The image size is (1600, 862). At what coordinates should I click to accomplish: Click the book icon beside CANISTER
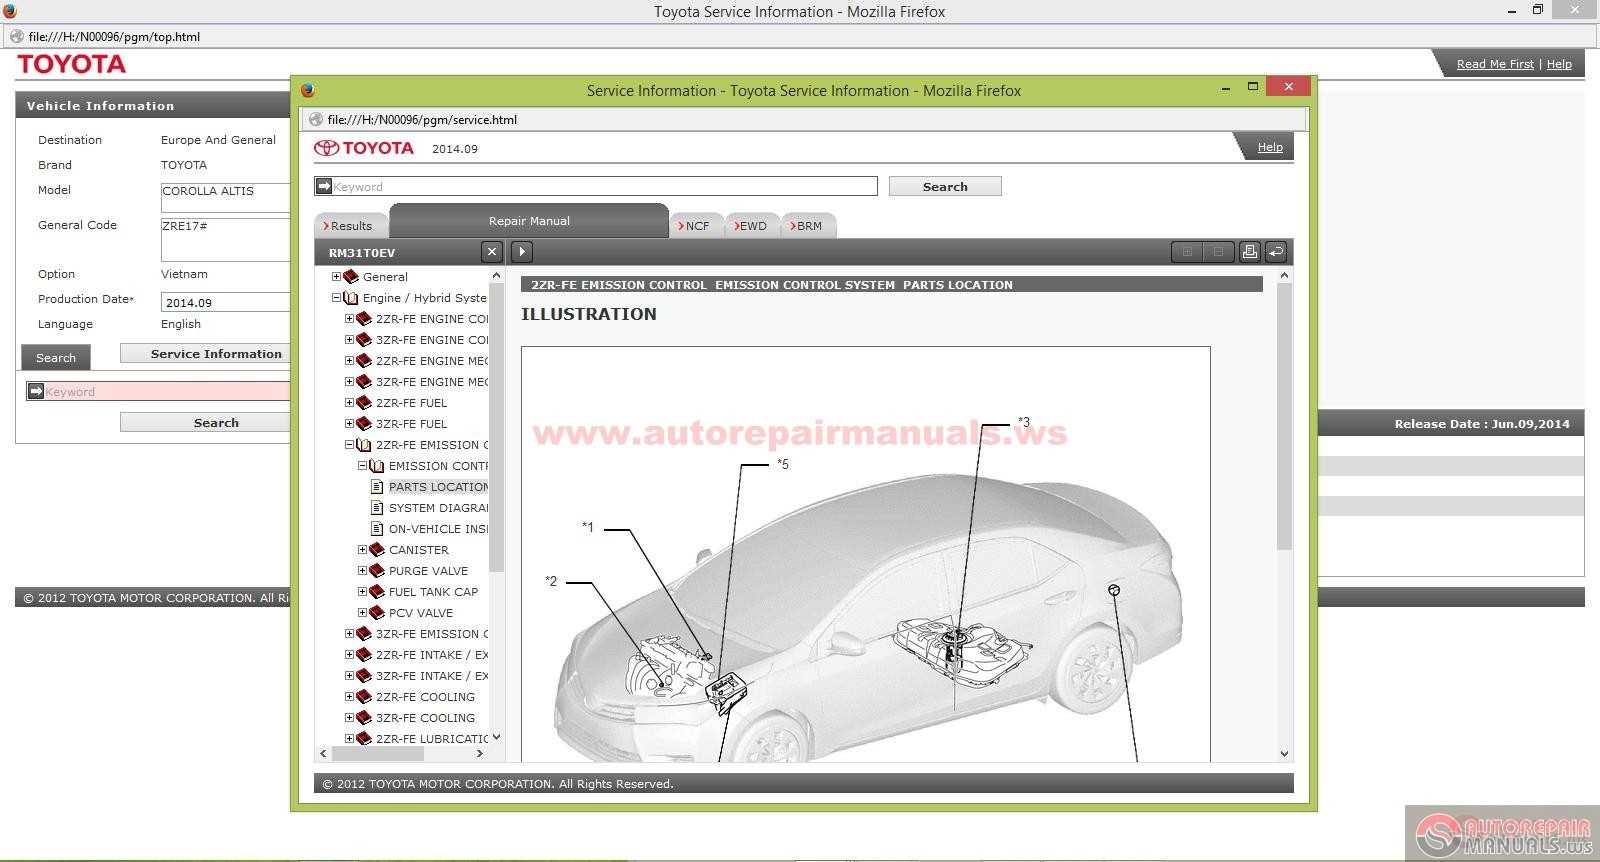tap(377, 550)
